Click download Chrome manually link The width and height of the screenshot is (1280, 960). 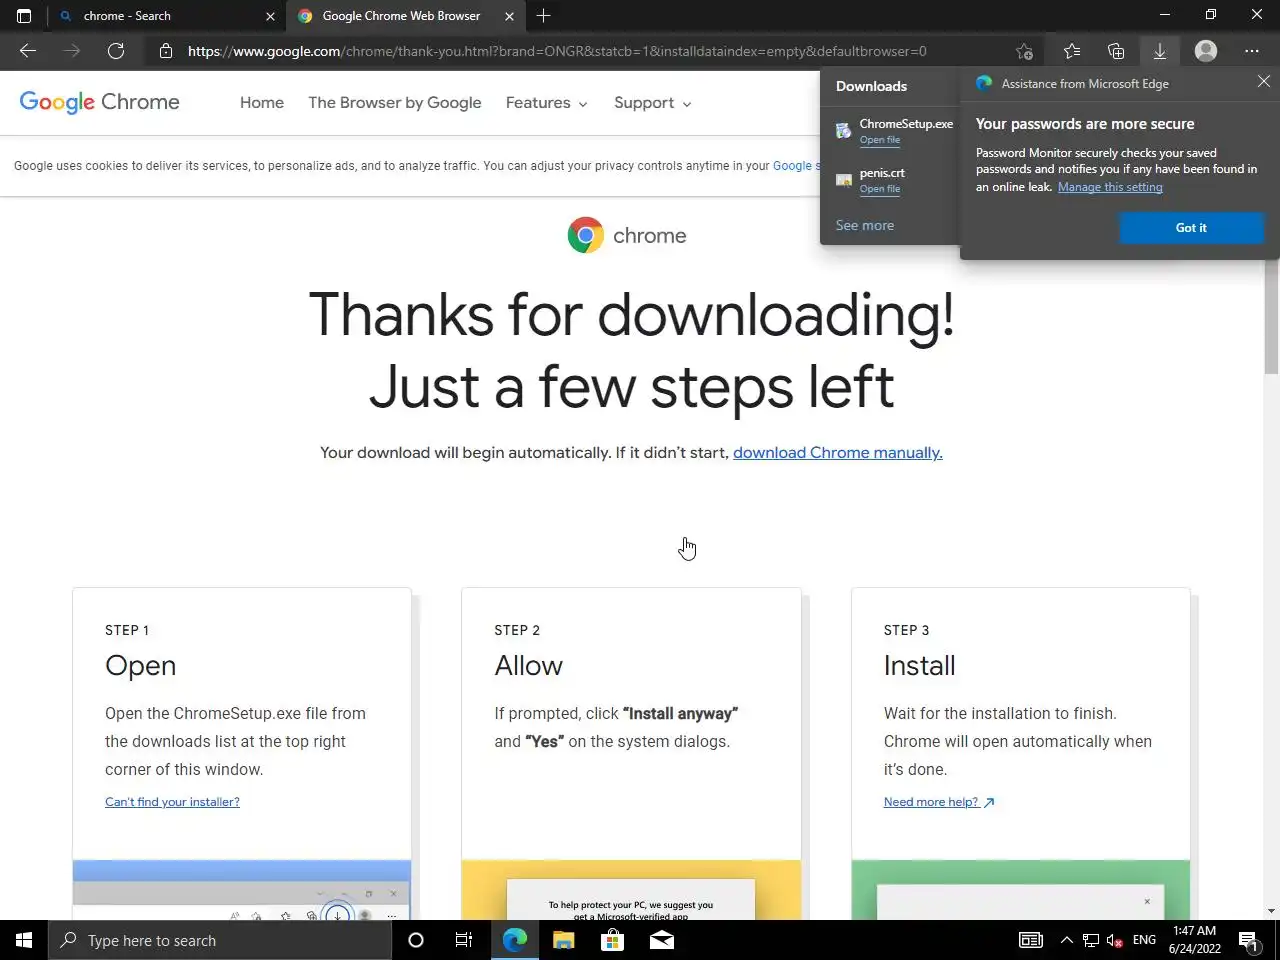tap(838, 453)
